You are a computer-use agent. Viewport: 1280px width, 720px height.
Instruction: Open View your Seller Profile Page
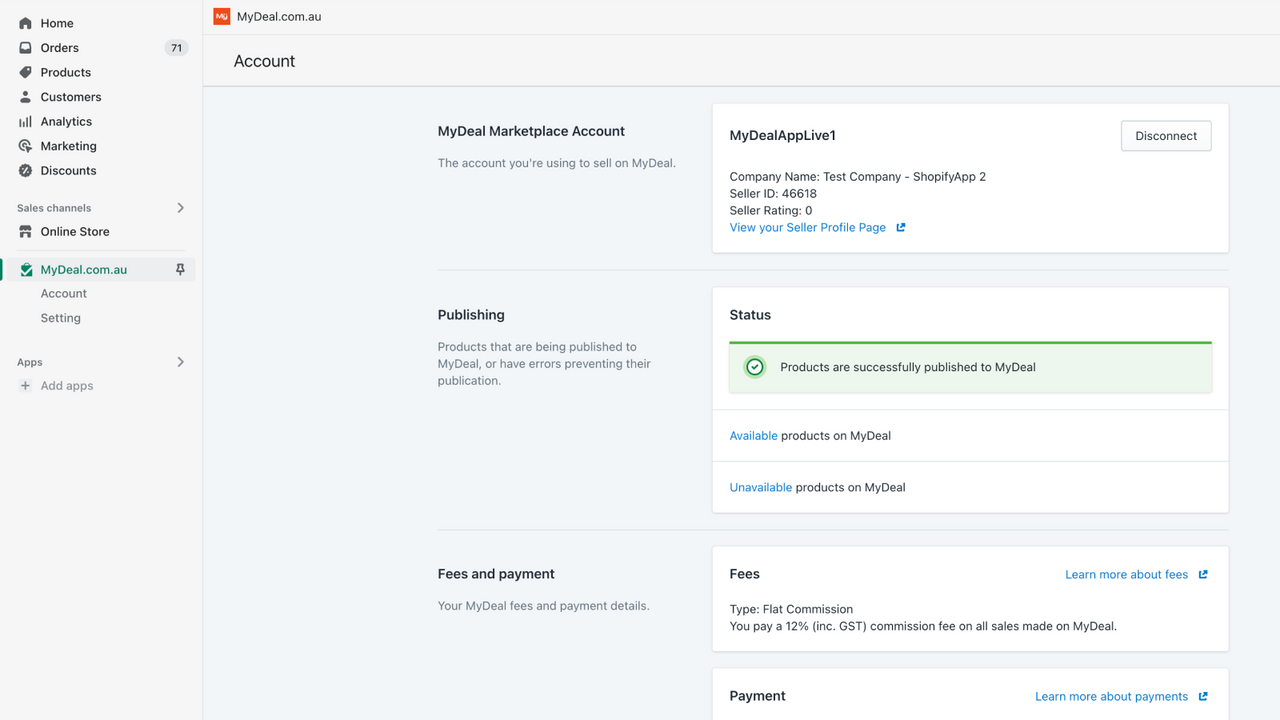click(807, 227)
